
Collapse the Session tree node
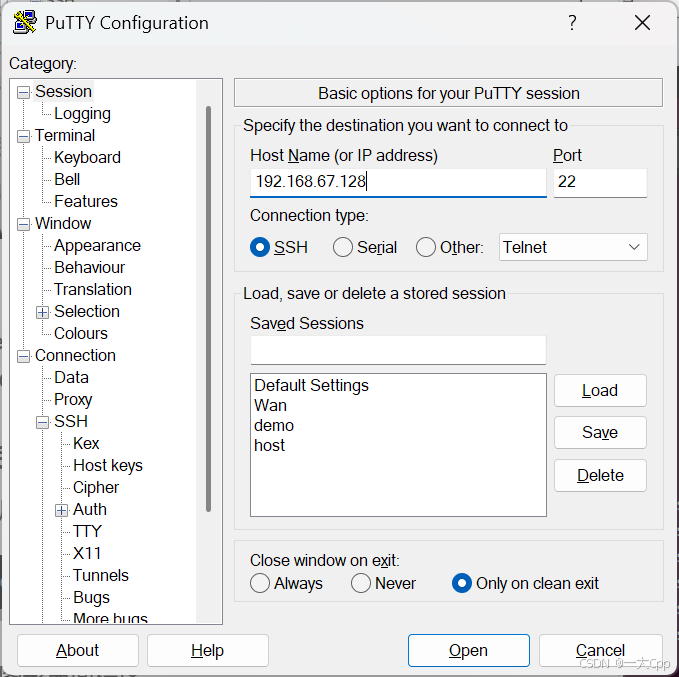pos(23,92)
